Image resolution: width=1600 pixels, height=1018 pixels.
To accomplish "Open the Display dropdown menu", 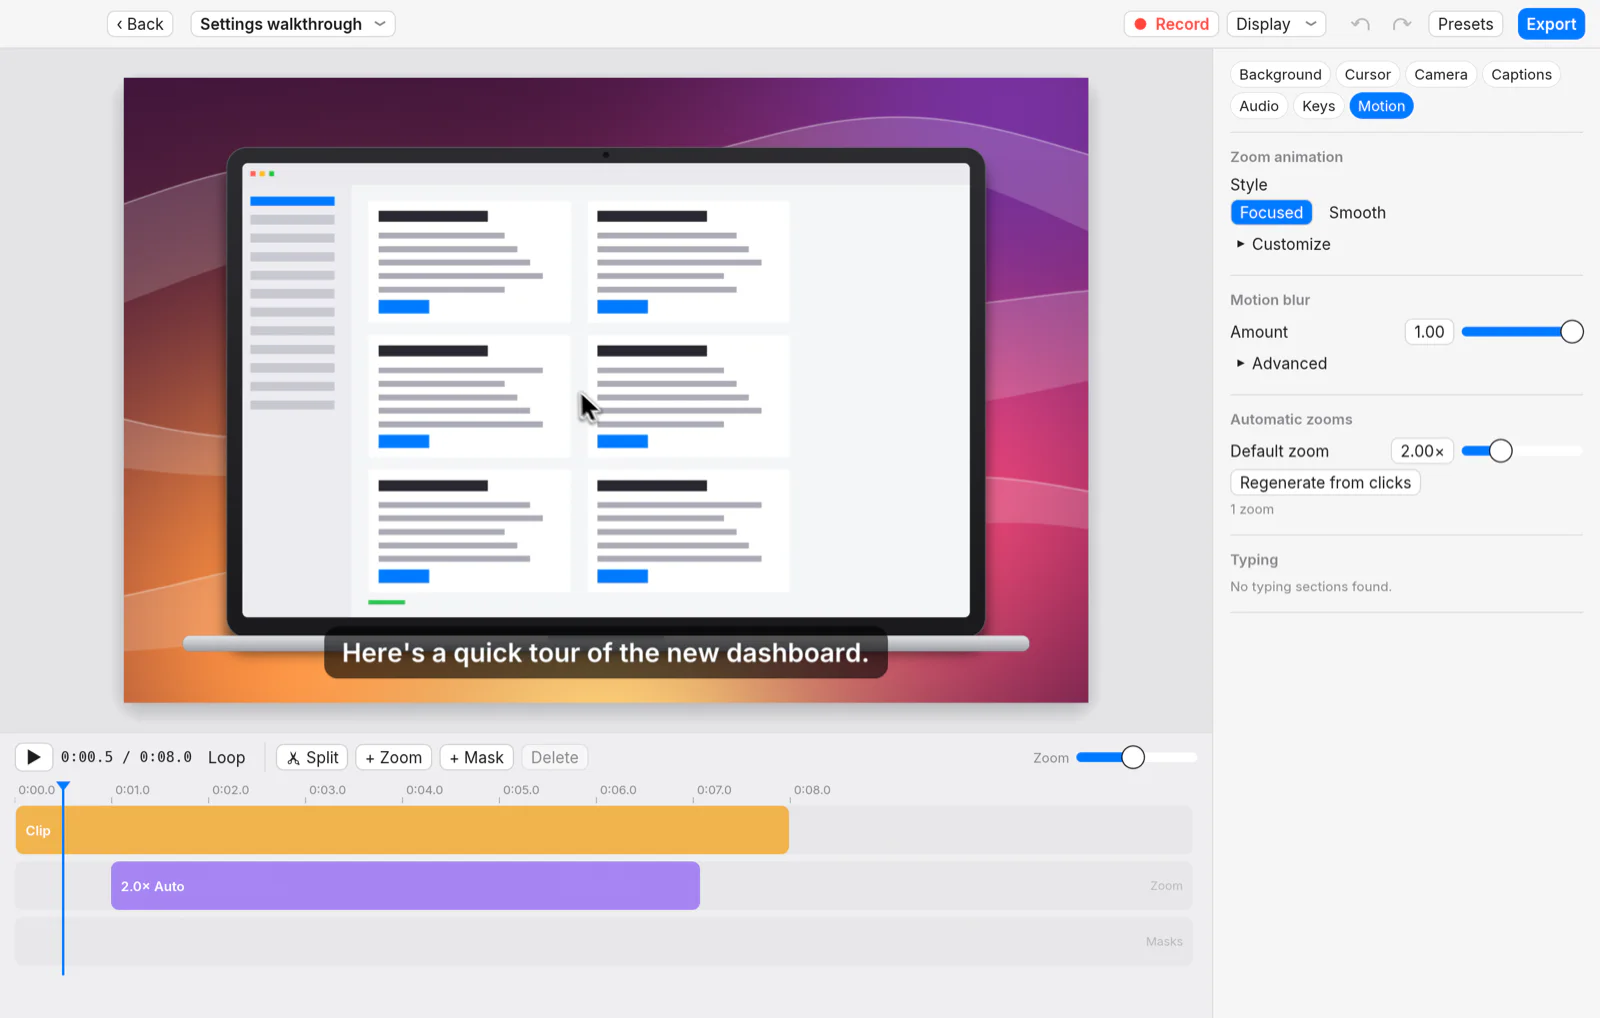I will point(1276,24).
